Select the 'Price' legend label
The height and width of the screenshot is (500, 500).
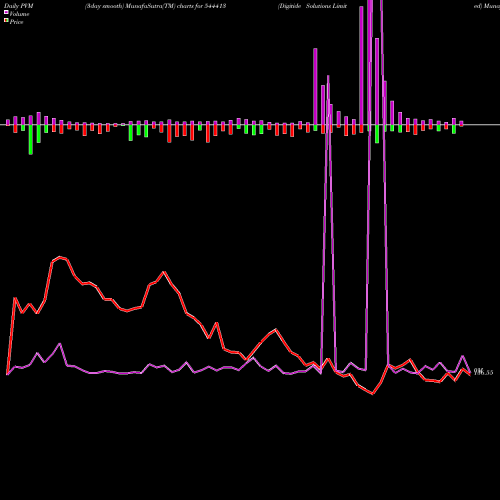tap(16, 22)
